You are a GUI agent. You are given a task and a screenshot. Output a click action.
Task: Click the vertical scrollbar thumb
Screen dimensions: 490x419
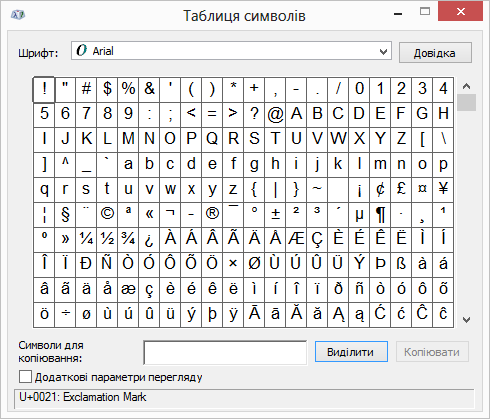[x=466, y=102]
